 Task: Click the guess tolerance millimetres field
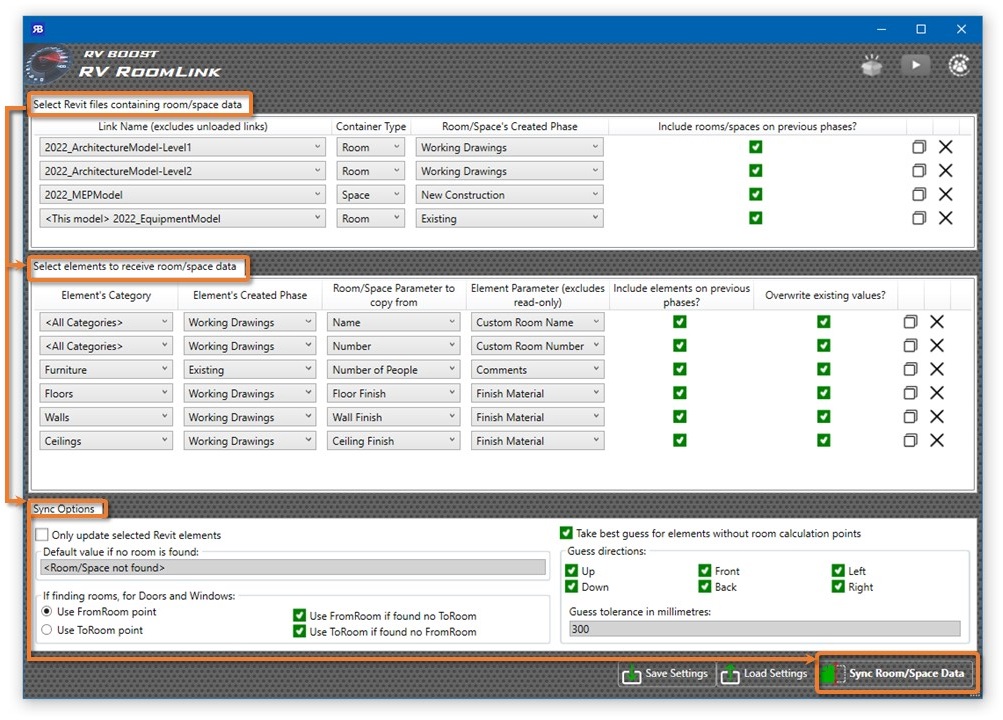click(x=764, y=629)
